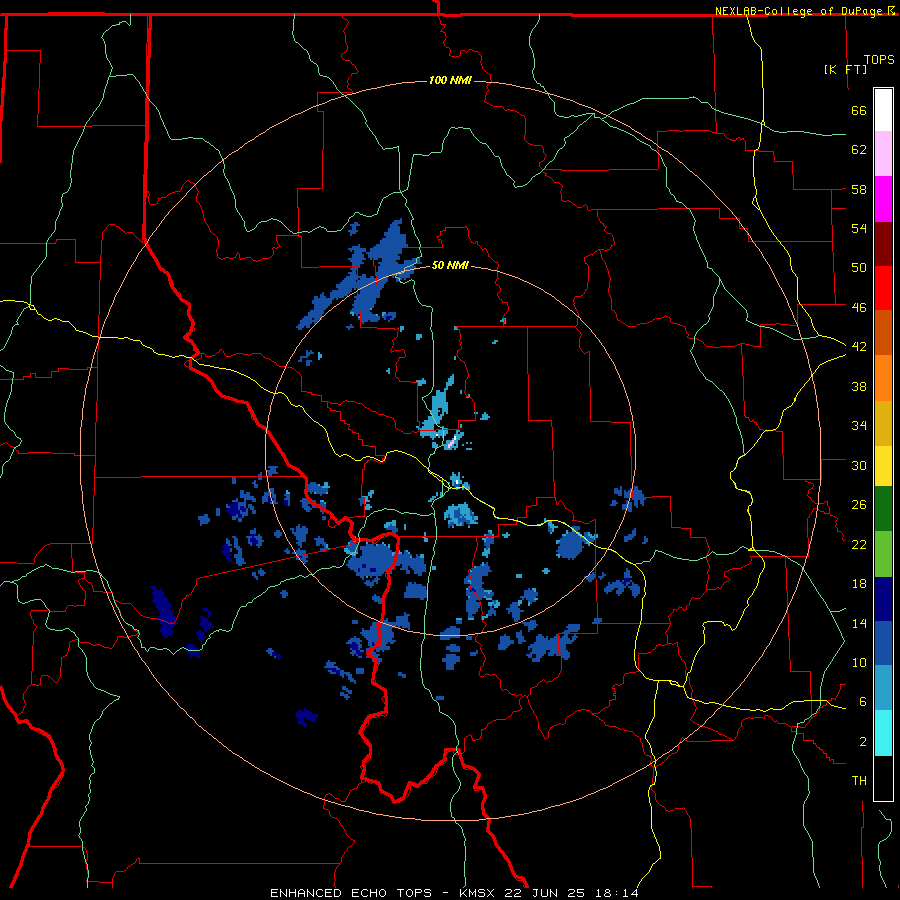Click the TH legend label
The height and width of the screenshot is (900, 900).
(859, 781)
